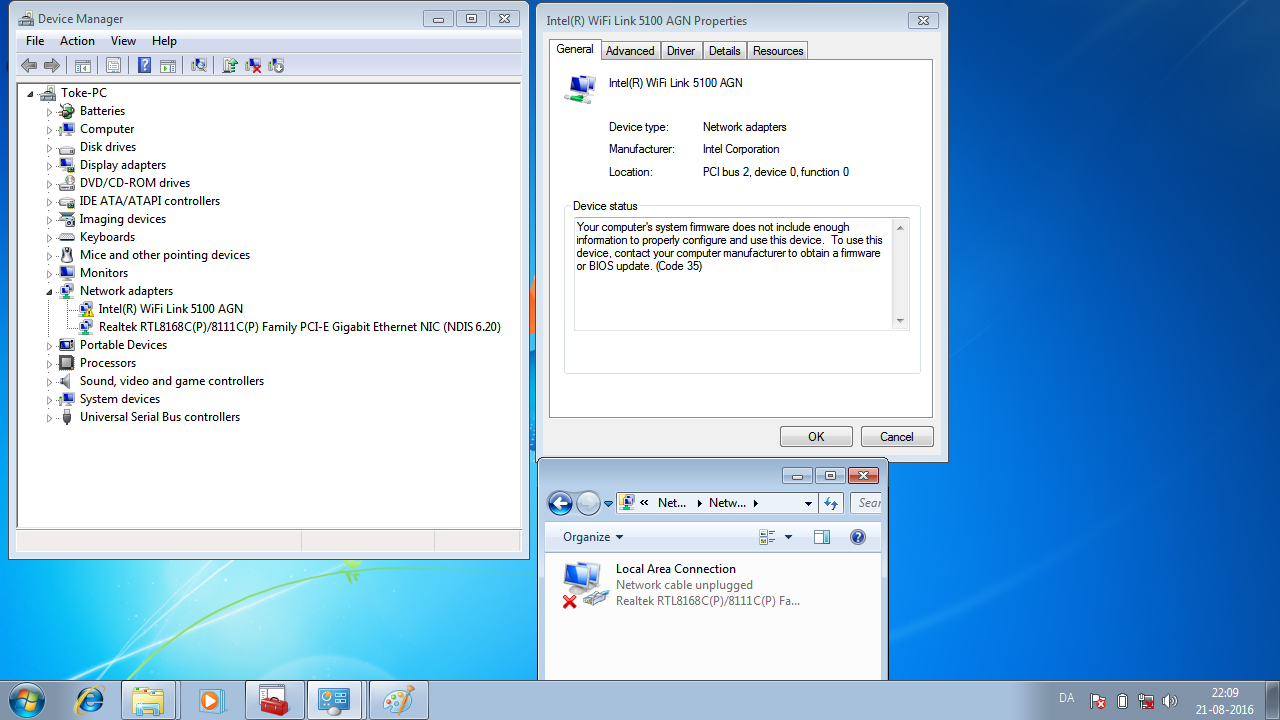Open Windows Media Player from the taskbar
The width and height of the screenshot is (1280, 720).
tap(211, 700)
